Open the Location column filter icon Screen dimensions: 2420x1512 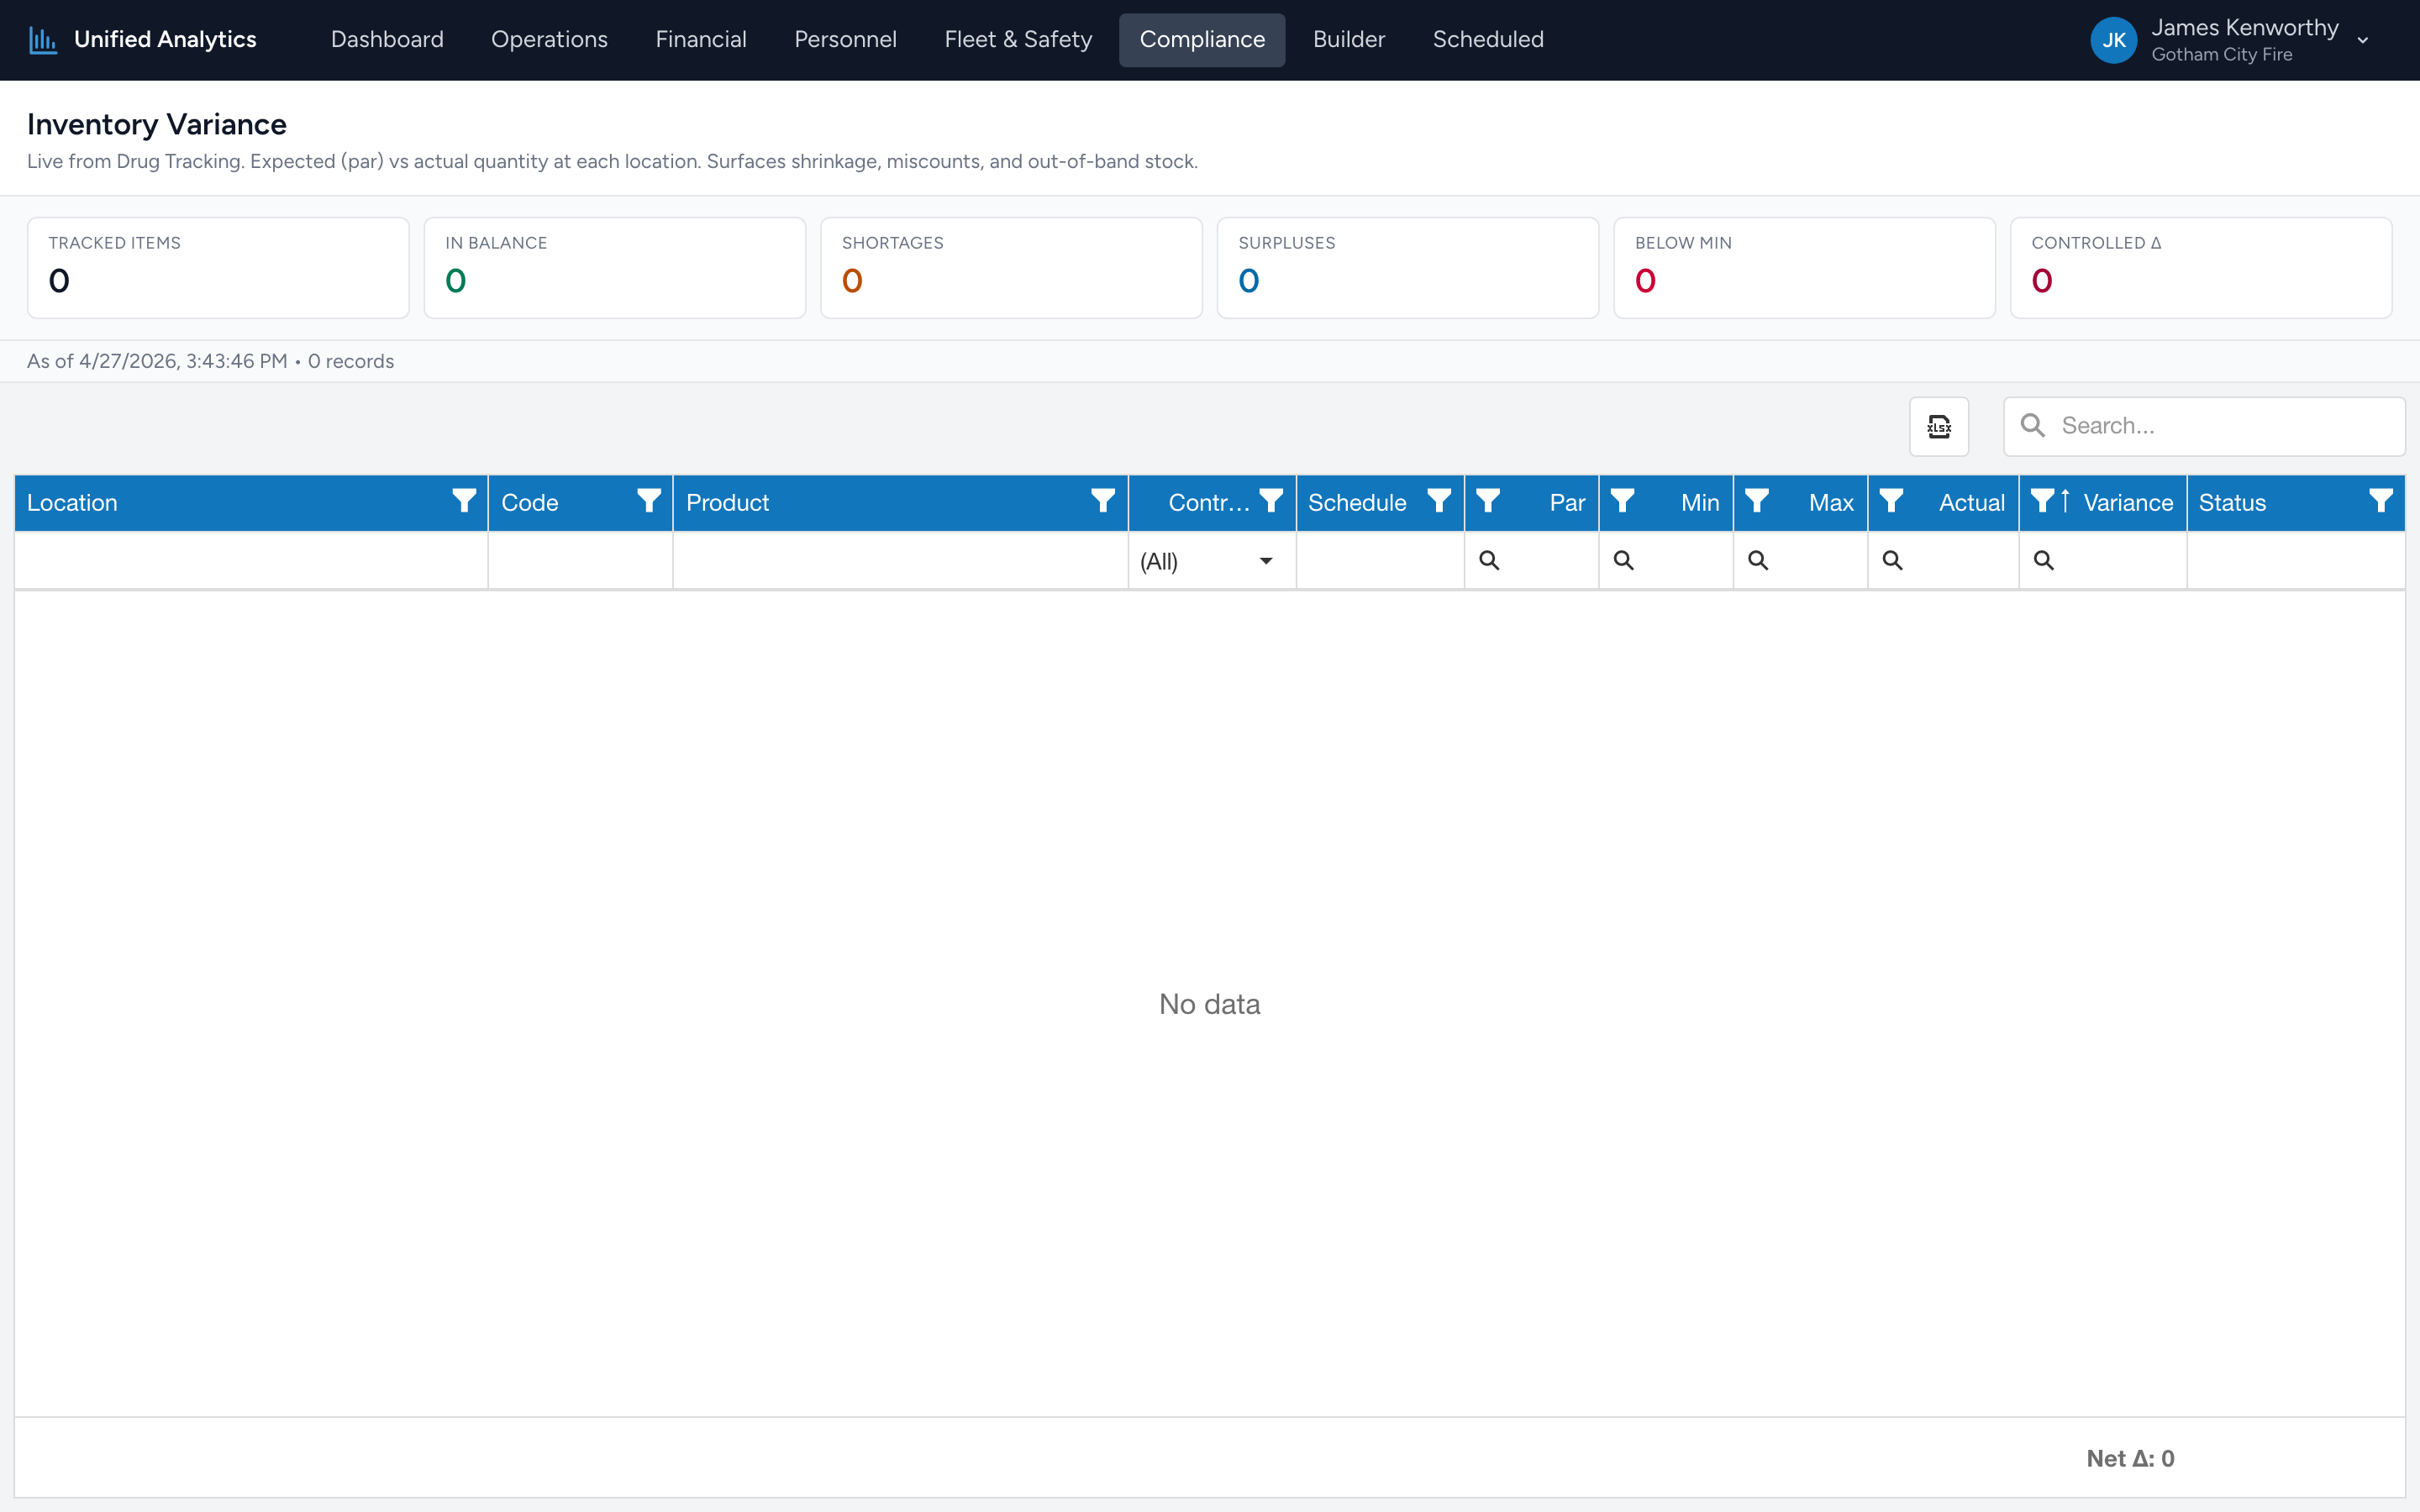point(464,501)
